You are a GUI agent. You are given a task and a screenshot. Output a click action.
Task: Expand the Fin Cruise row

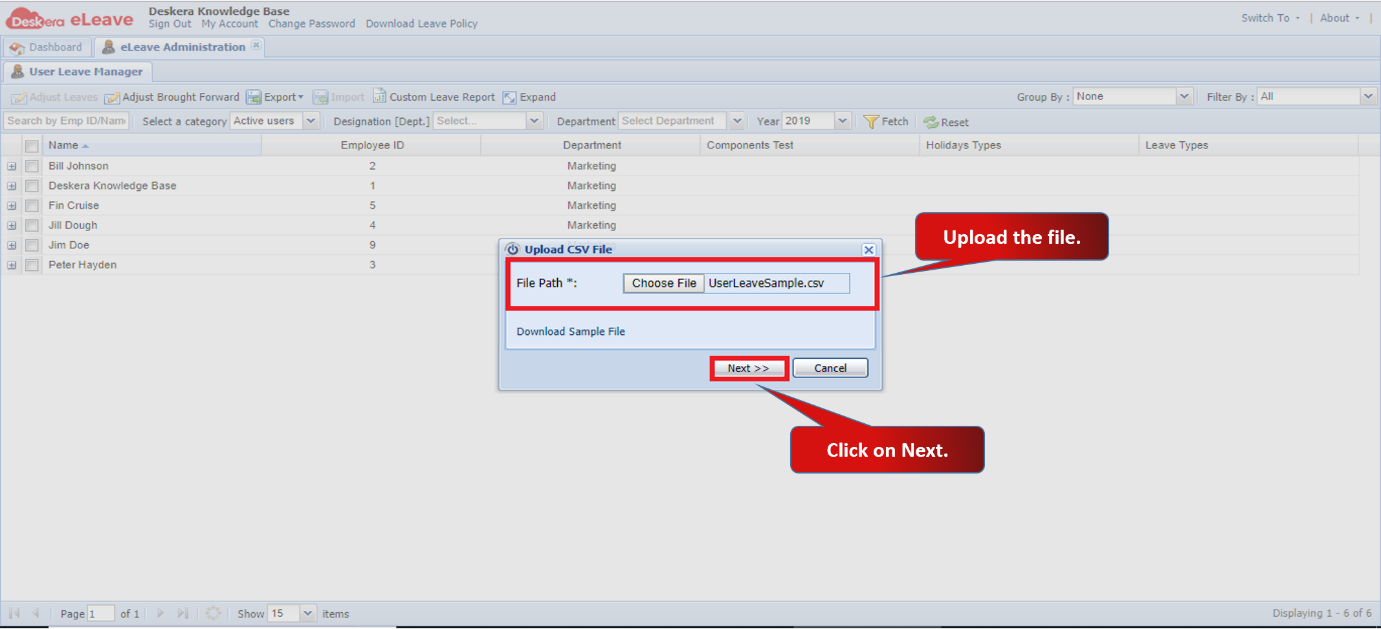tap(12, 206)
